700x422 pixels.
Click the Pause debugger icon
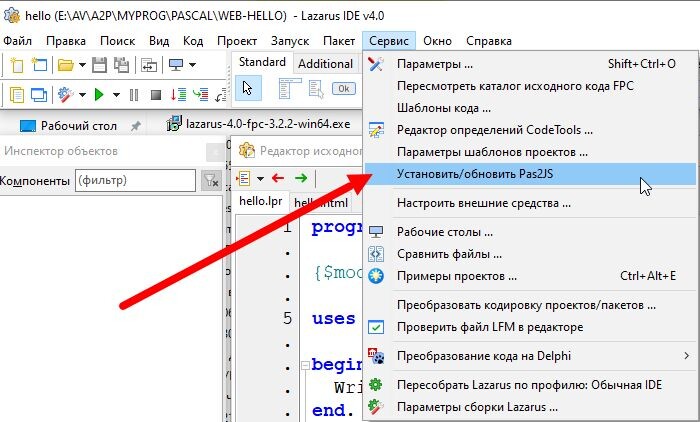133,95
